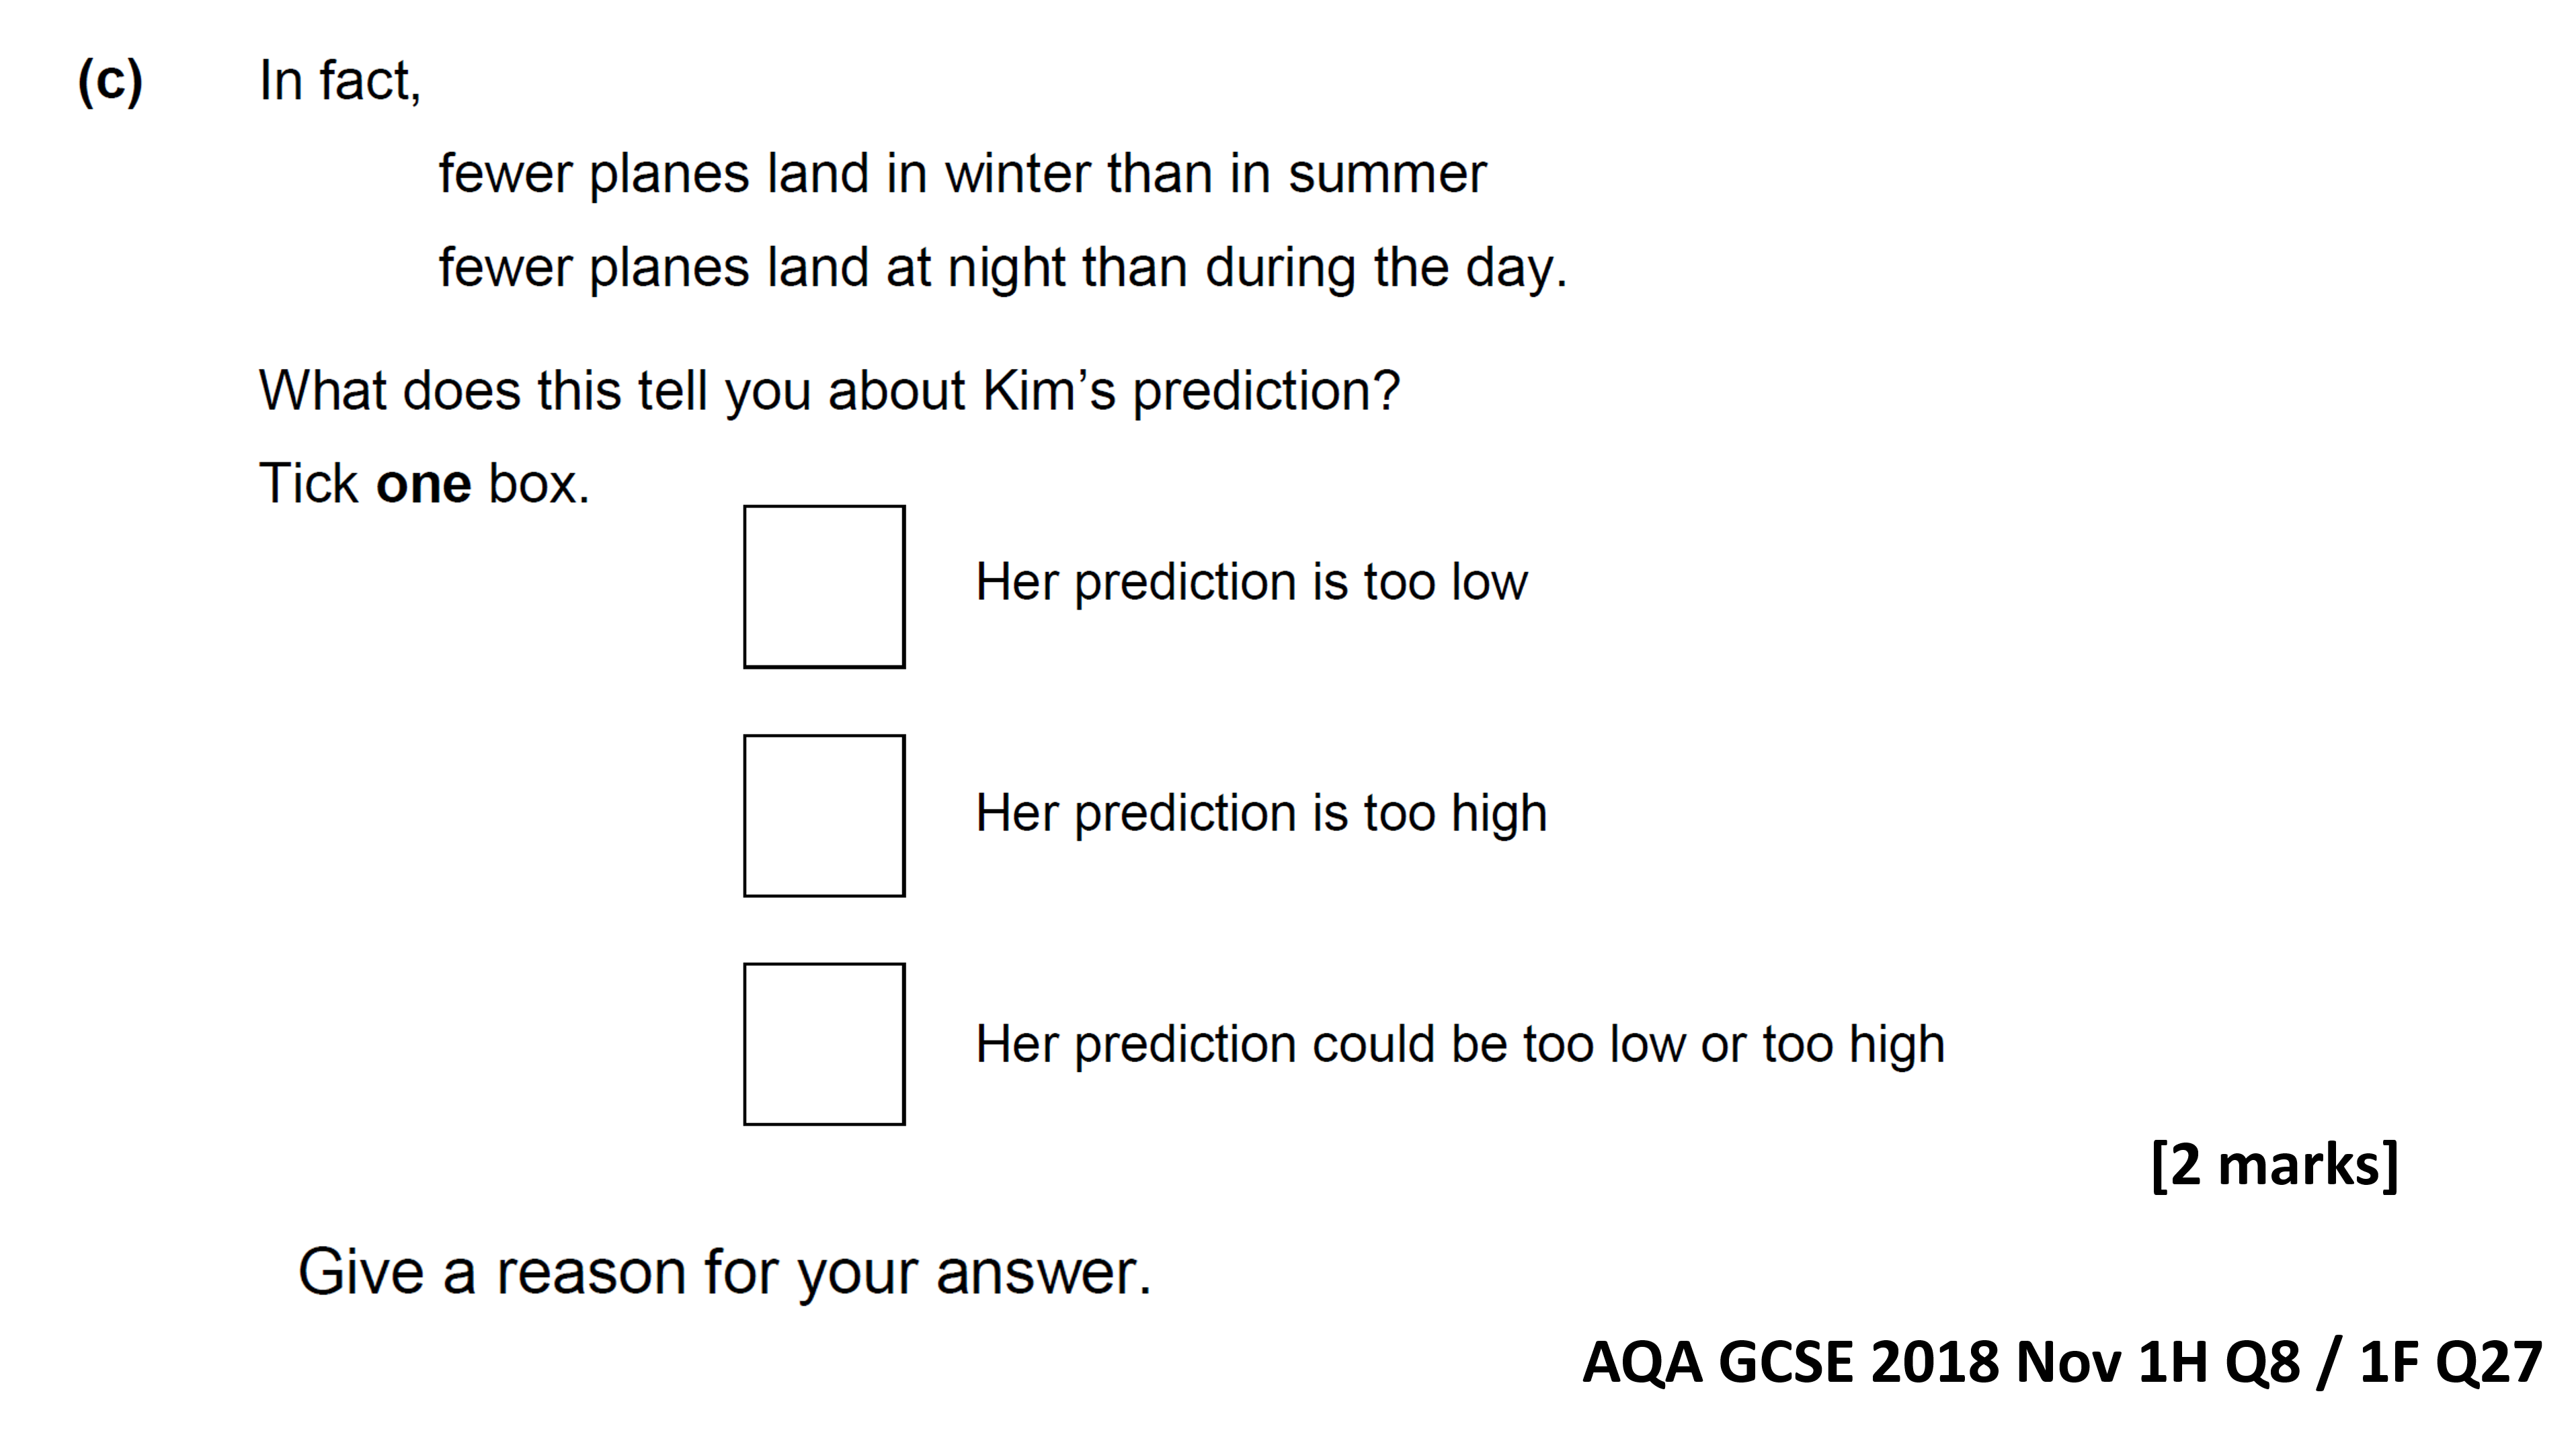Click the 'Give a reason for your answer.' prompt

[x=725, y=1273]
